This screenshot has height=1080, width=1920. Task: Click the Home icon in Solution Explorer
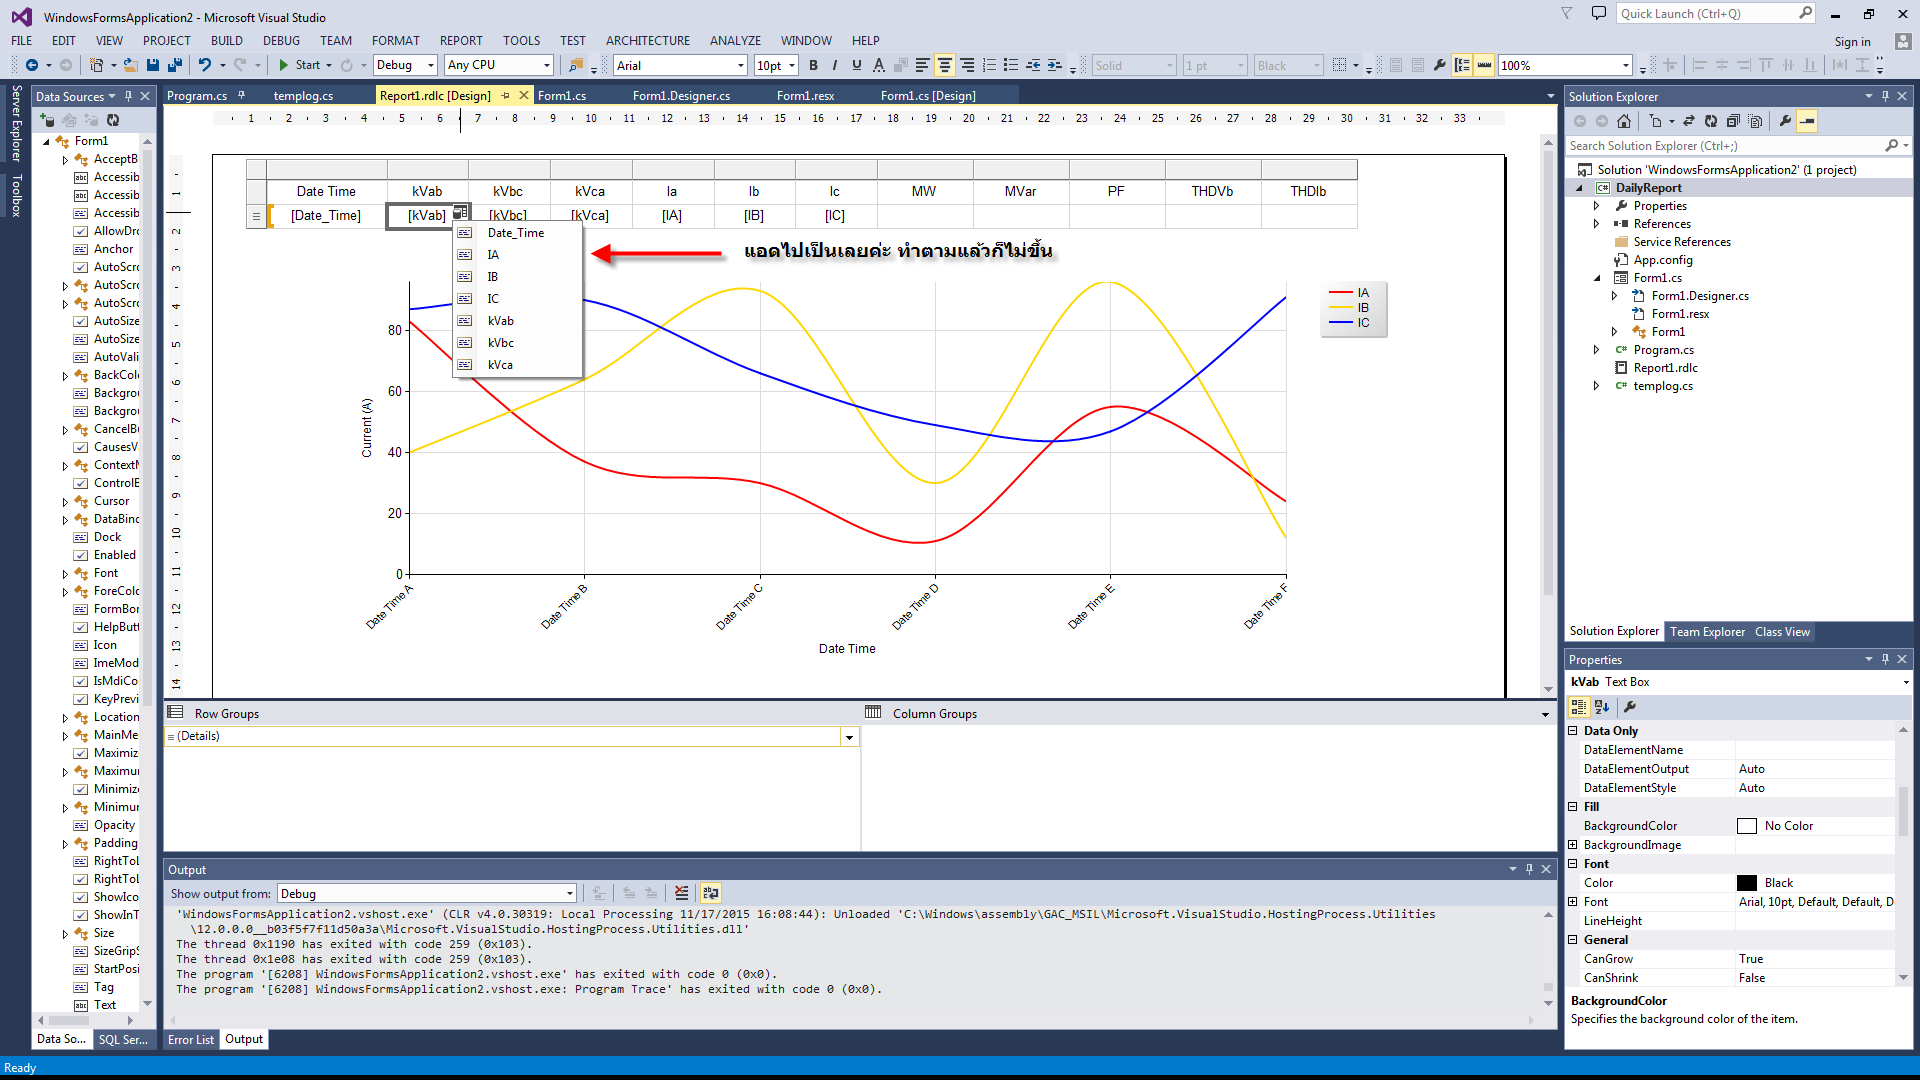(x=1624, y=121)
